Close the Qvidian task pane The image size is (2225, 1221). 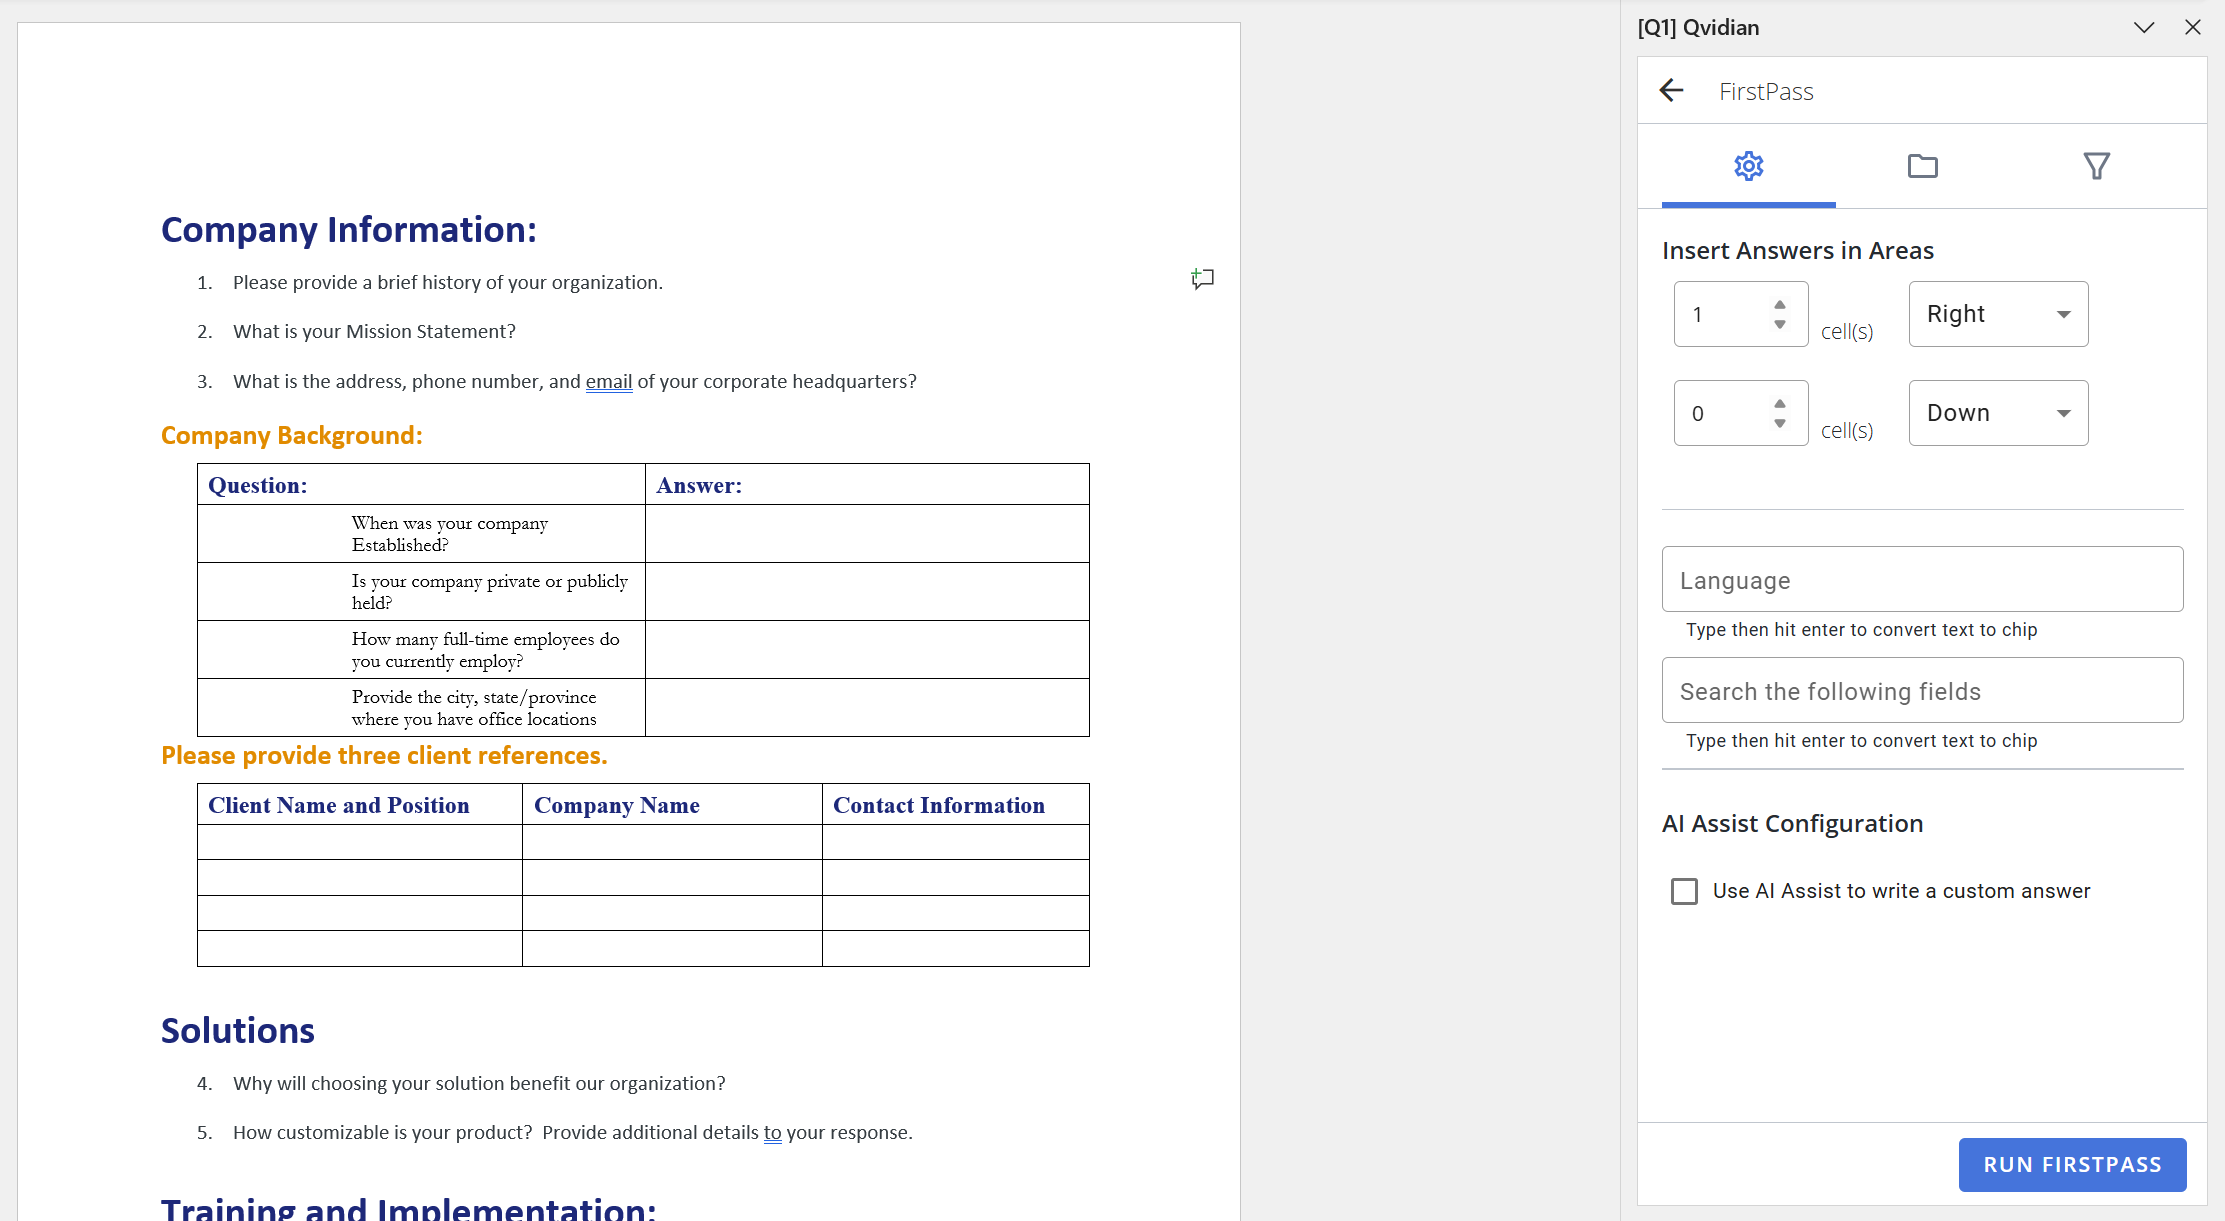tap(2192, 28)
